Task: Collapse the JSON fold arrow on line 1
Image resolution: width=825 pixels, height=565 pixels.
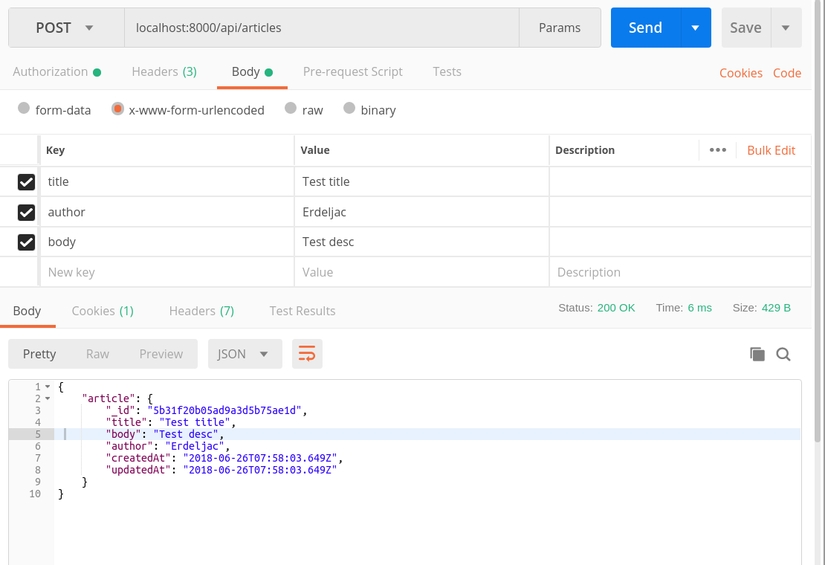Action: tap(47, 387)
